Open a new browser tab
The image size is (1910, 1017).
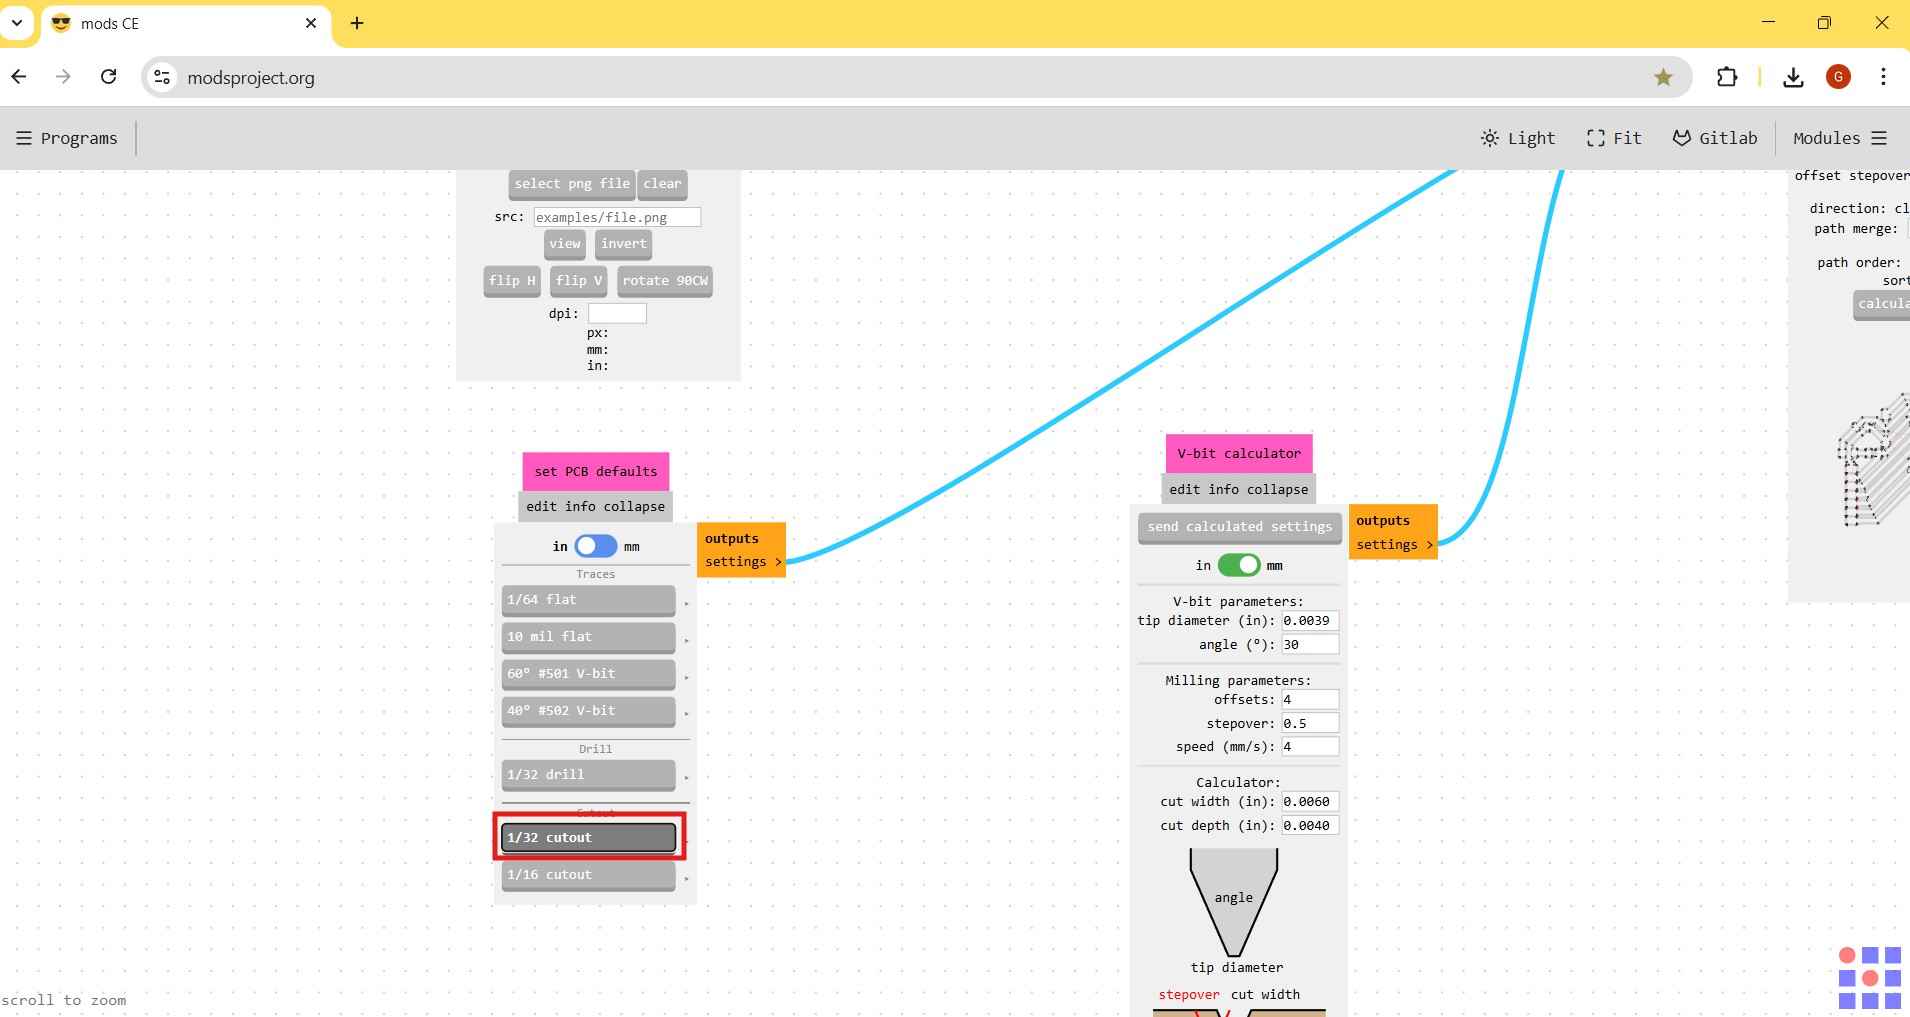[357, 23]
